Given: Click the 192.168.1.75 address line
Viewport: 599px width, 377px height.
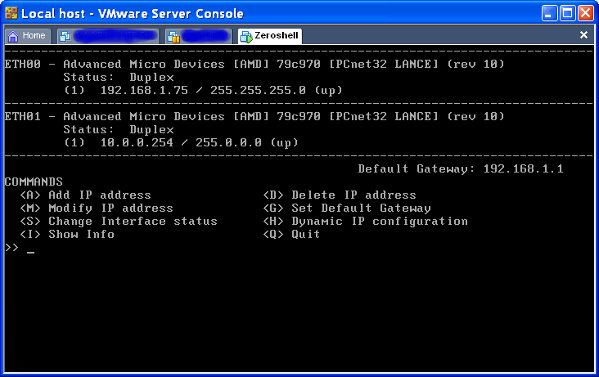Looking at the screenshot, I should pos(203,91).
